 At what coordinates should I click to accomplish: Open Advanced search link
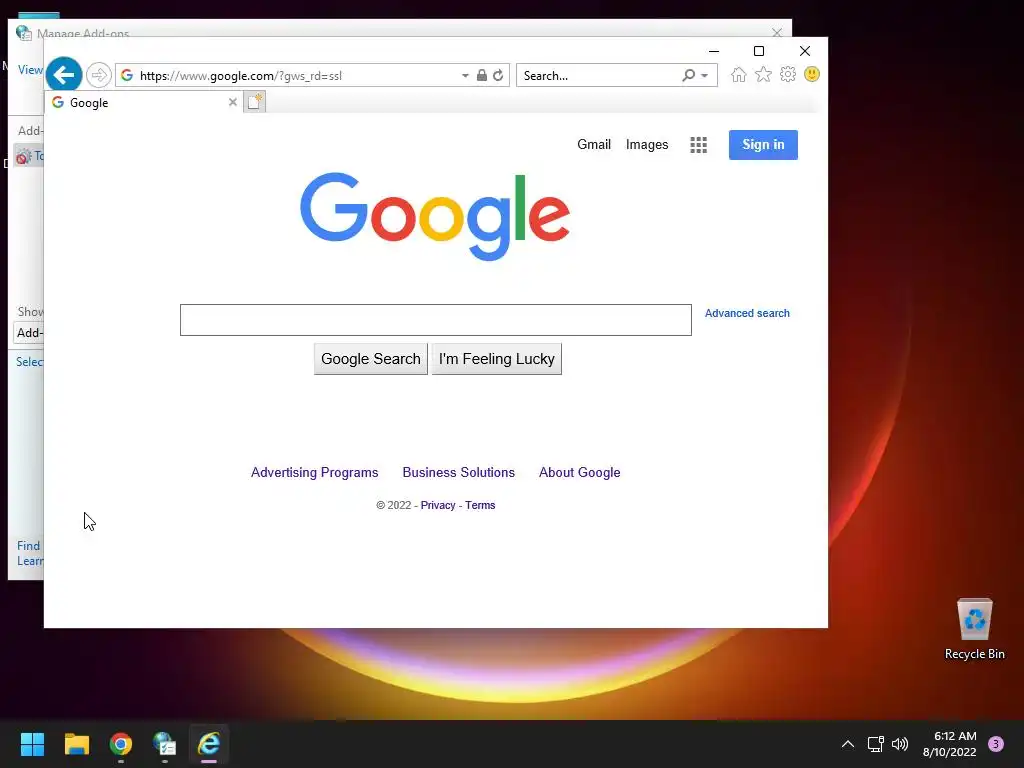tap(747, 313)
